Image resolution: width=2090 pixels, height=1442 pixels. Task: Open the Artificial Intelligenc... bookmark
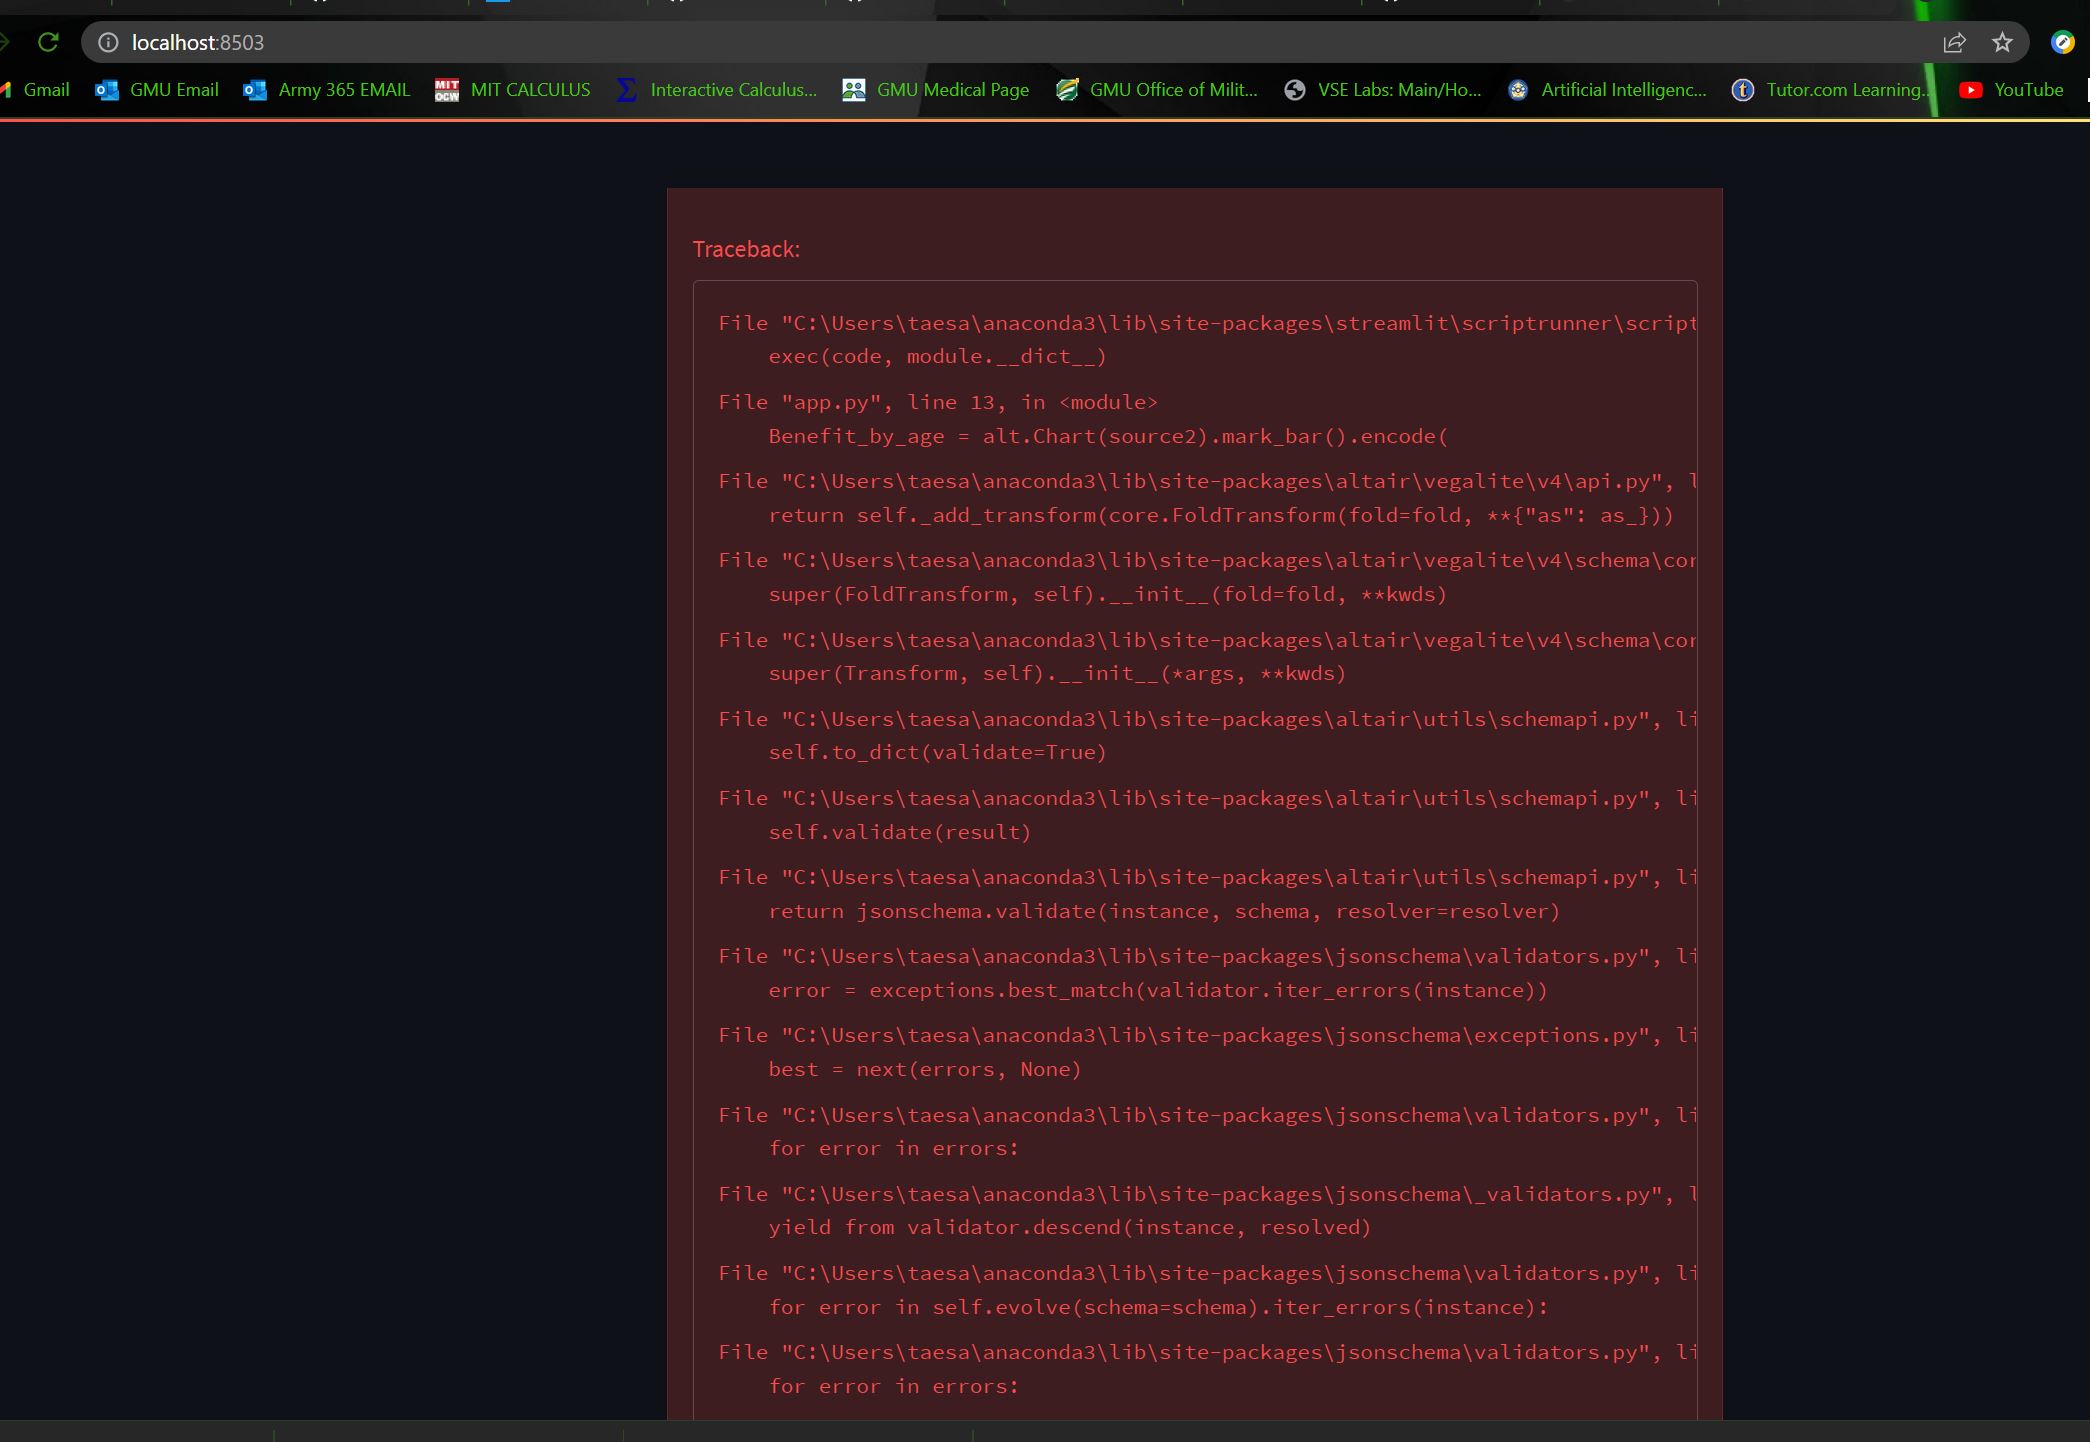click(1606, 90)
